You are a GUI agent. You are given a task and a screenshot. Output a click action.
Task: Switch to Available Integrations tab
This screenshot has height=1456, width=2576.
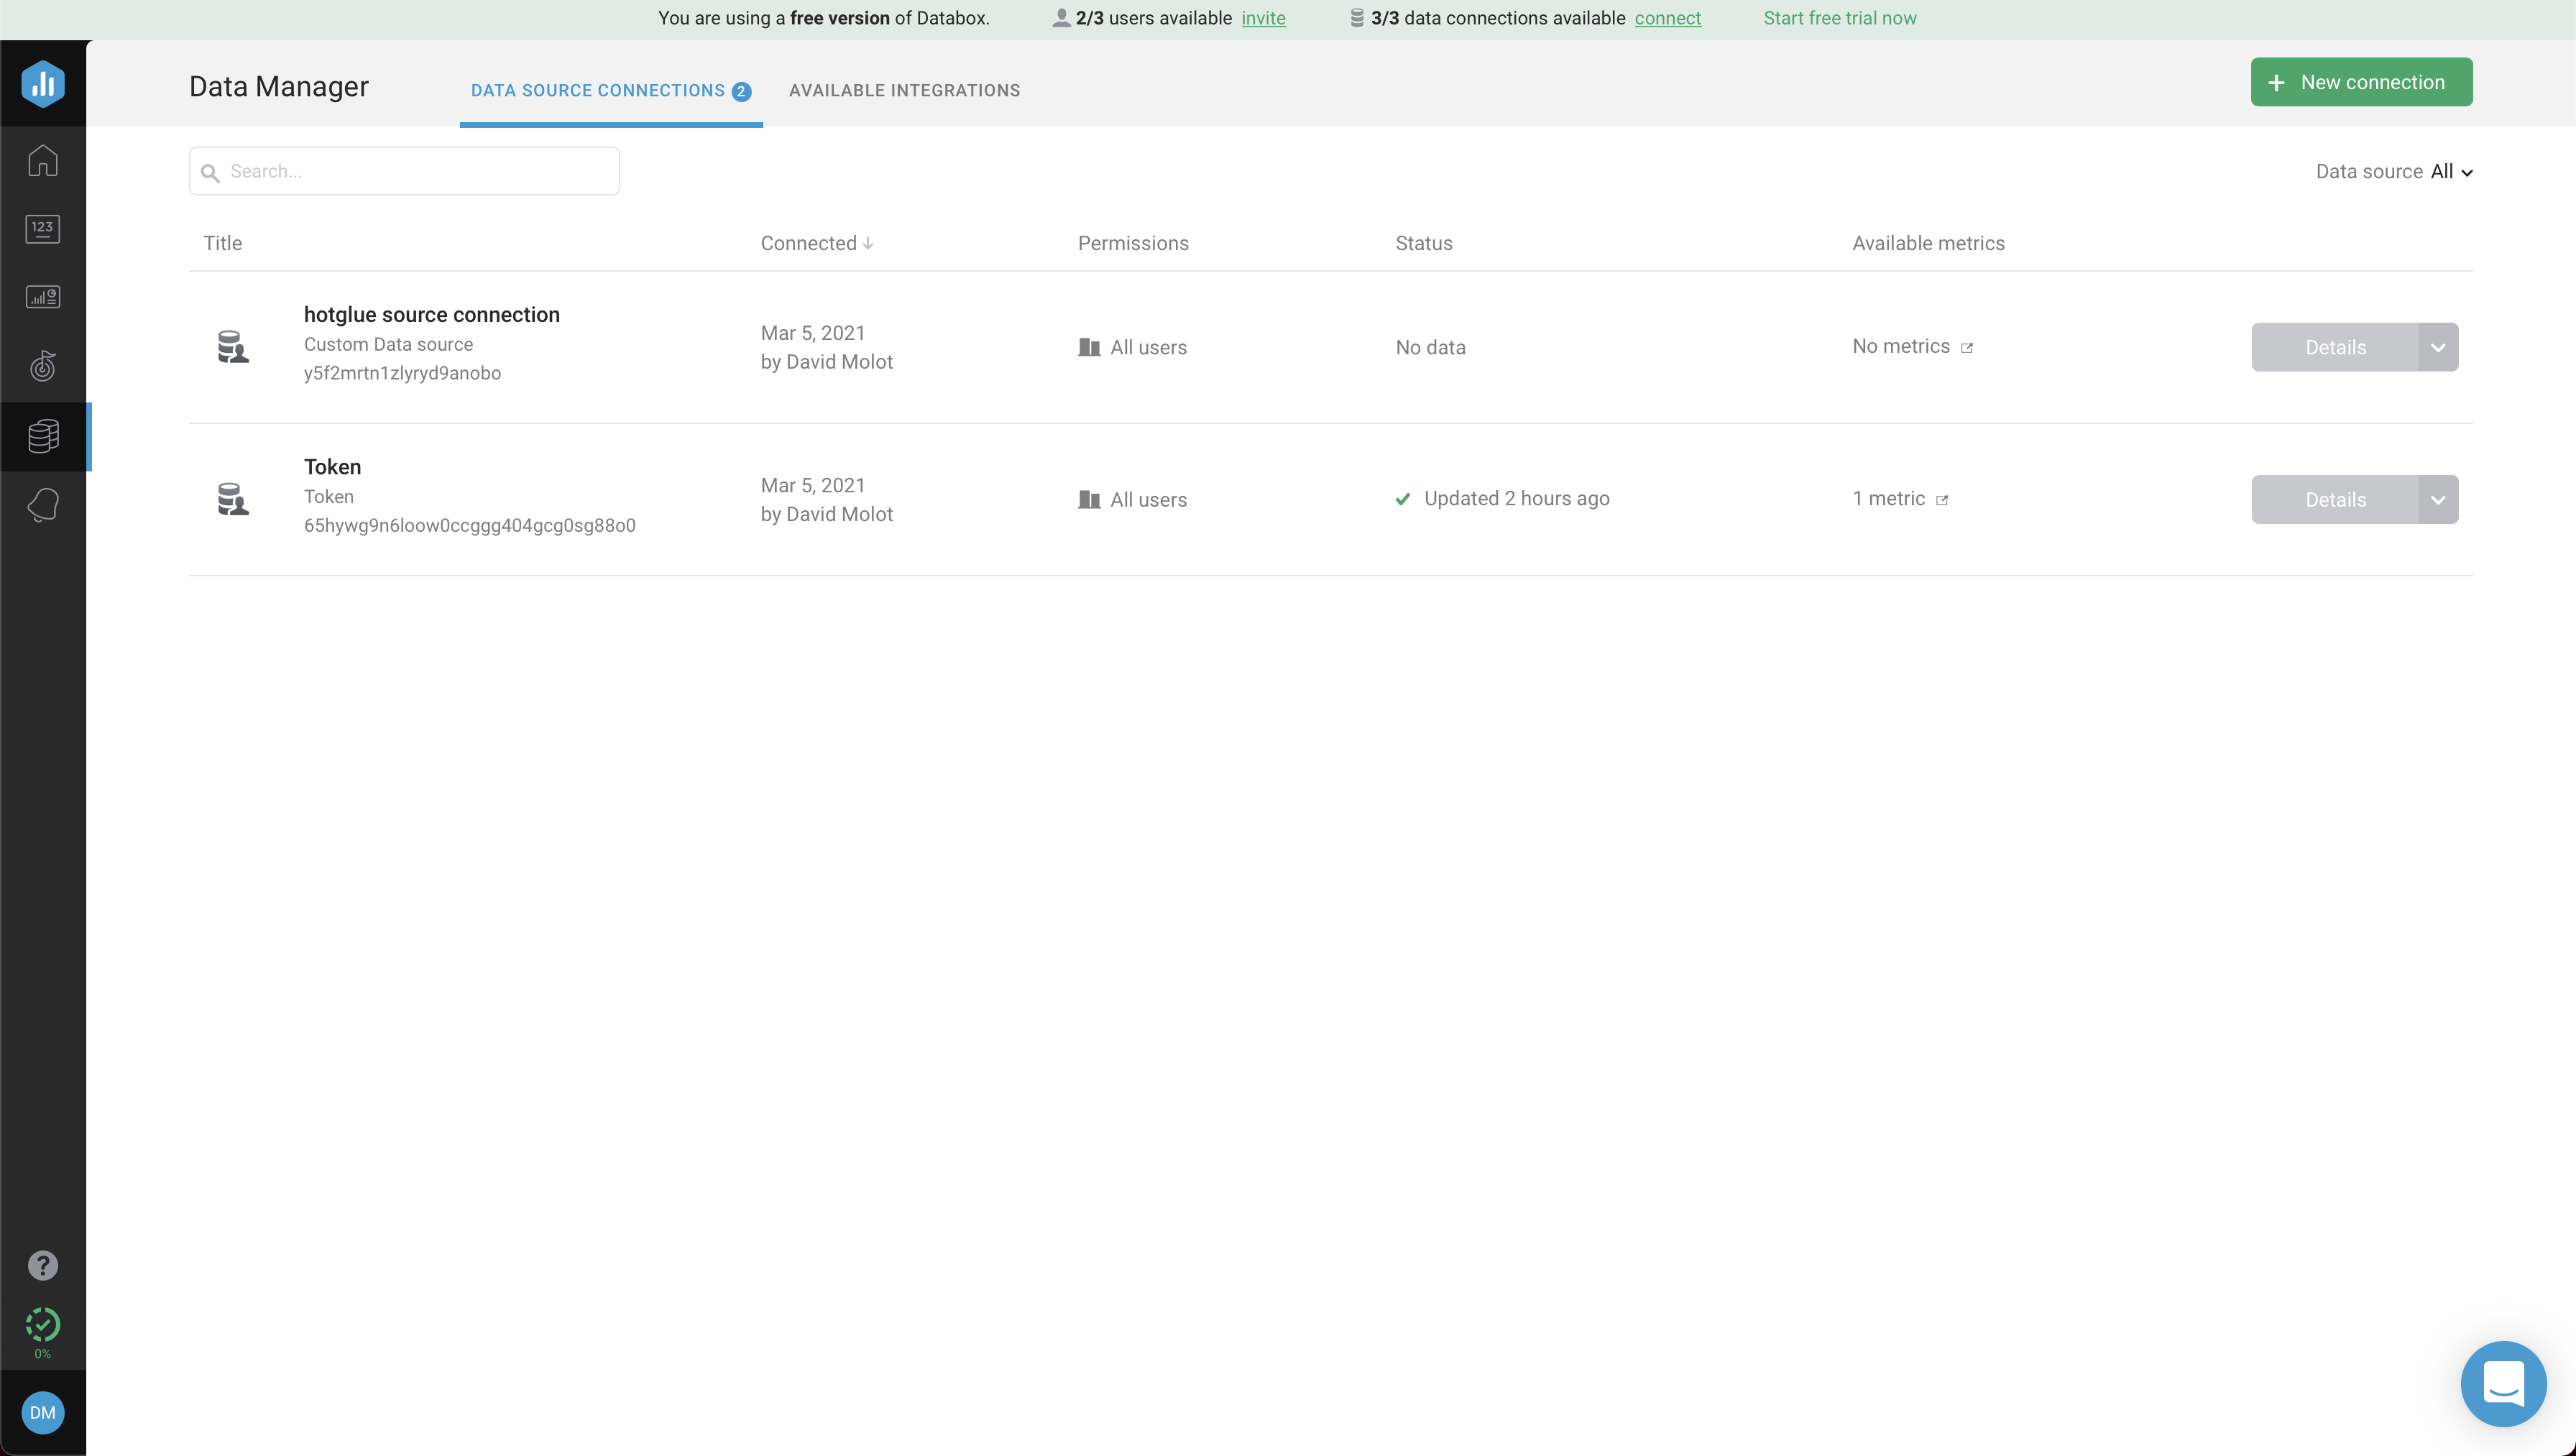tap(905, 90)
